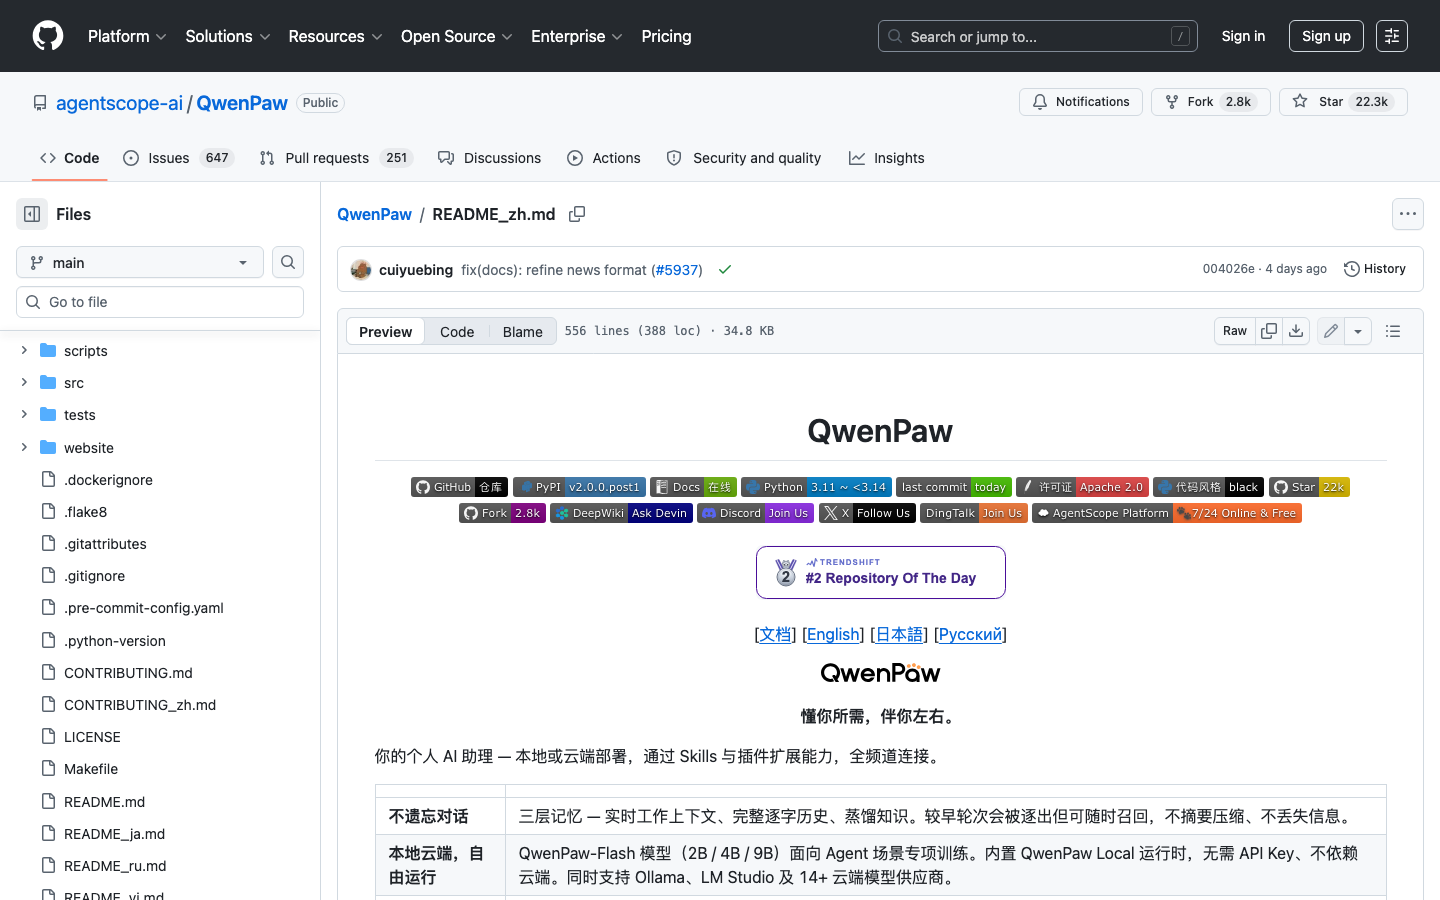This screenshot has width=1440, height=900.
Task: View the green commit status checkmark
Action: pos(725,270)
